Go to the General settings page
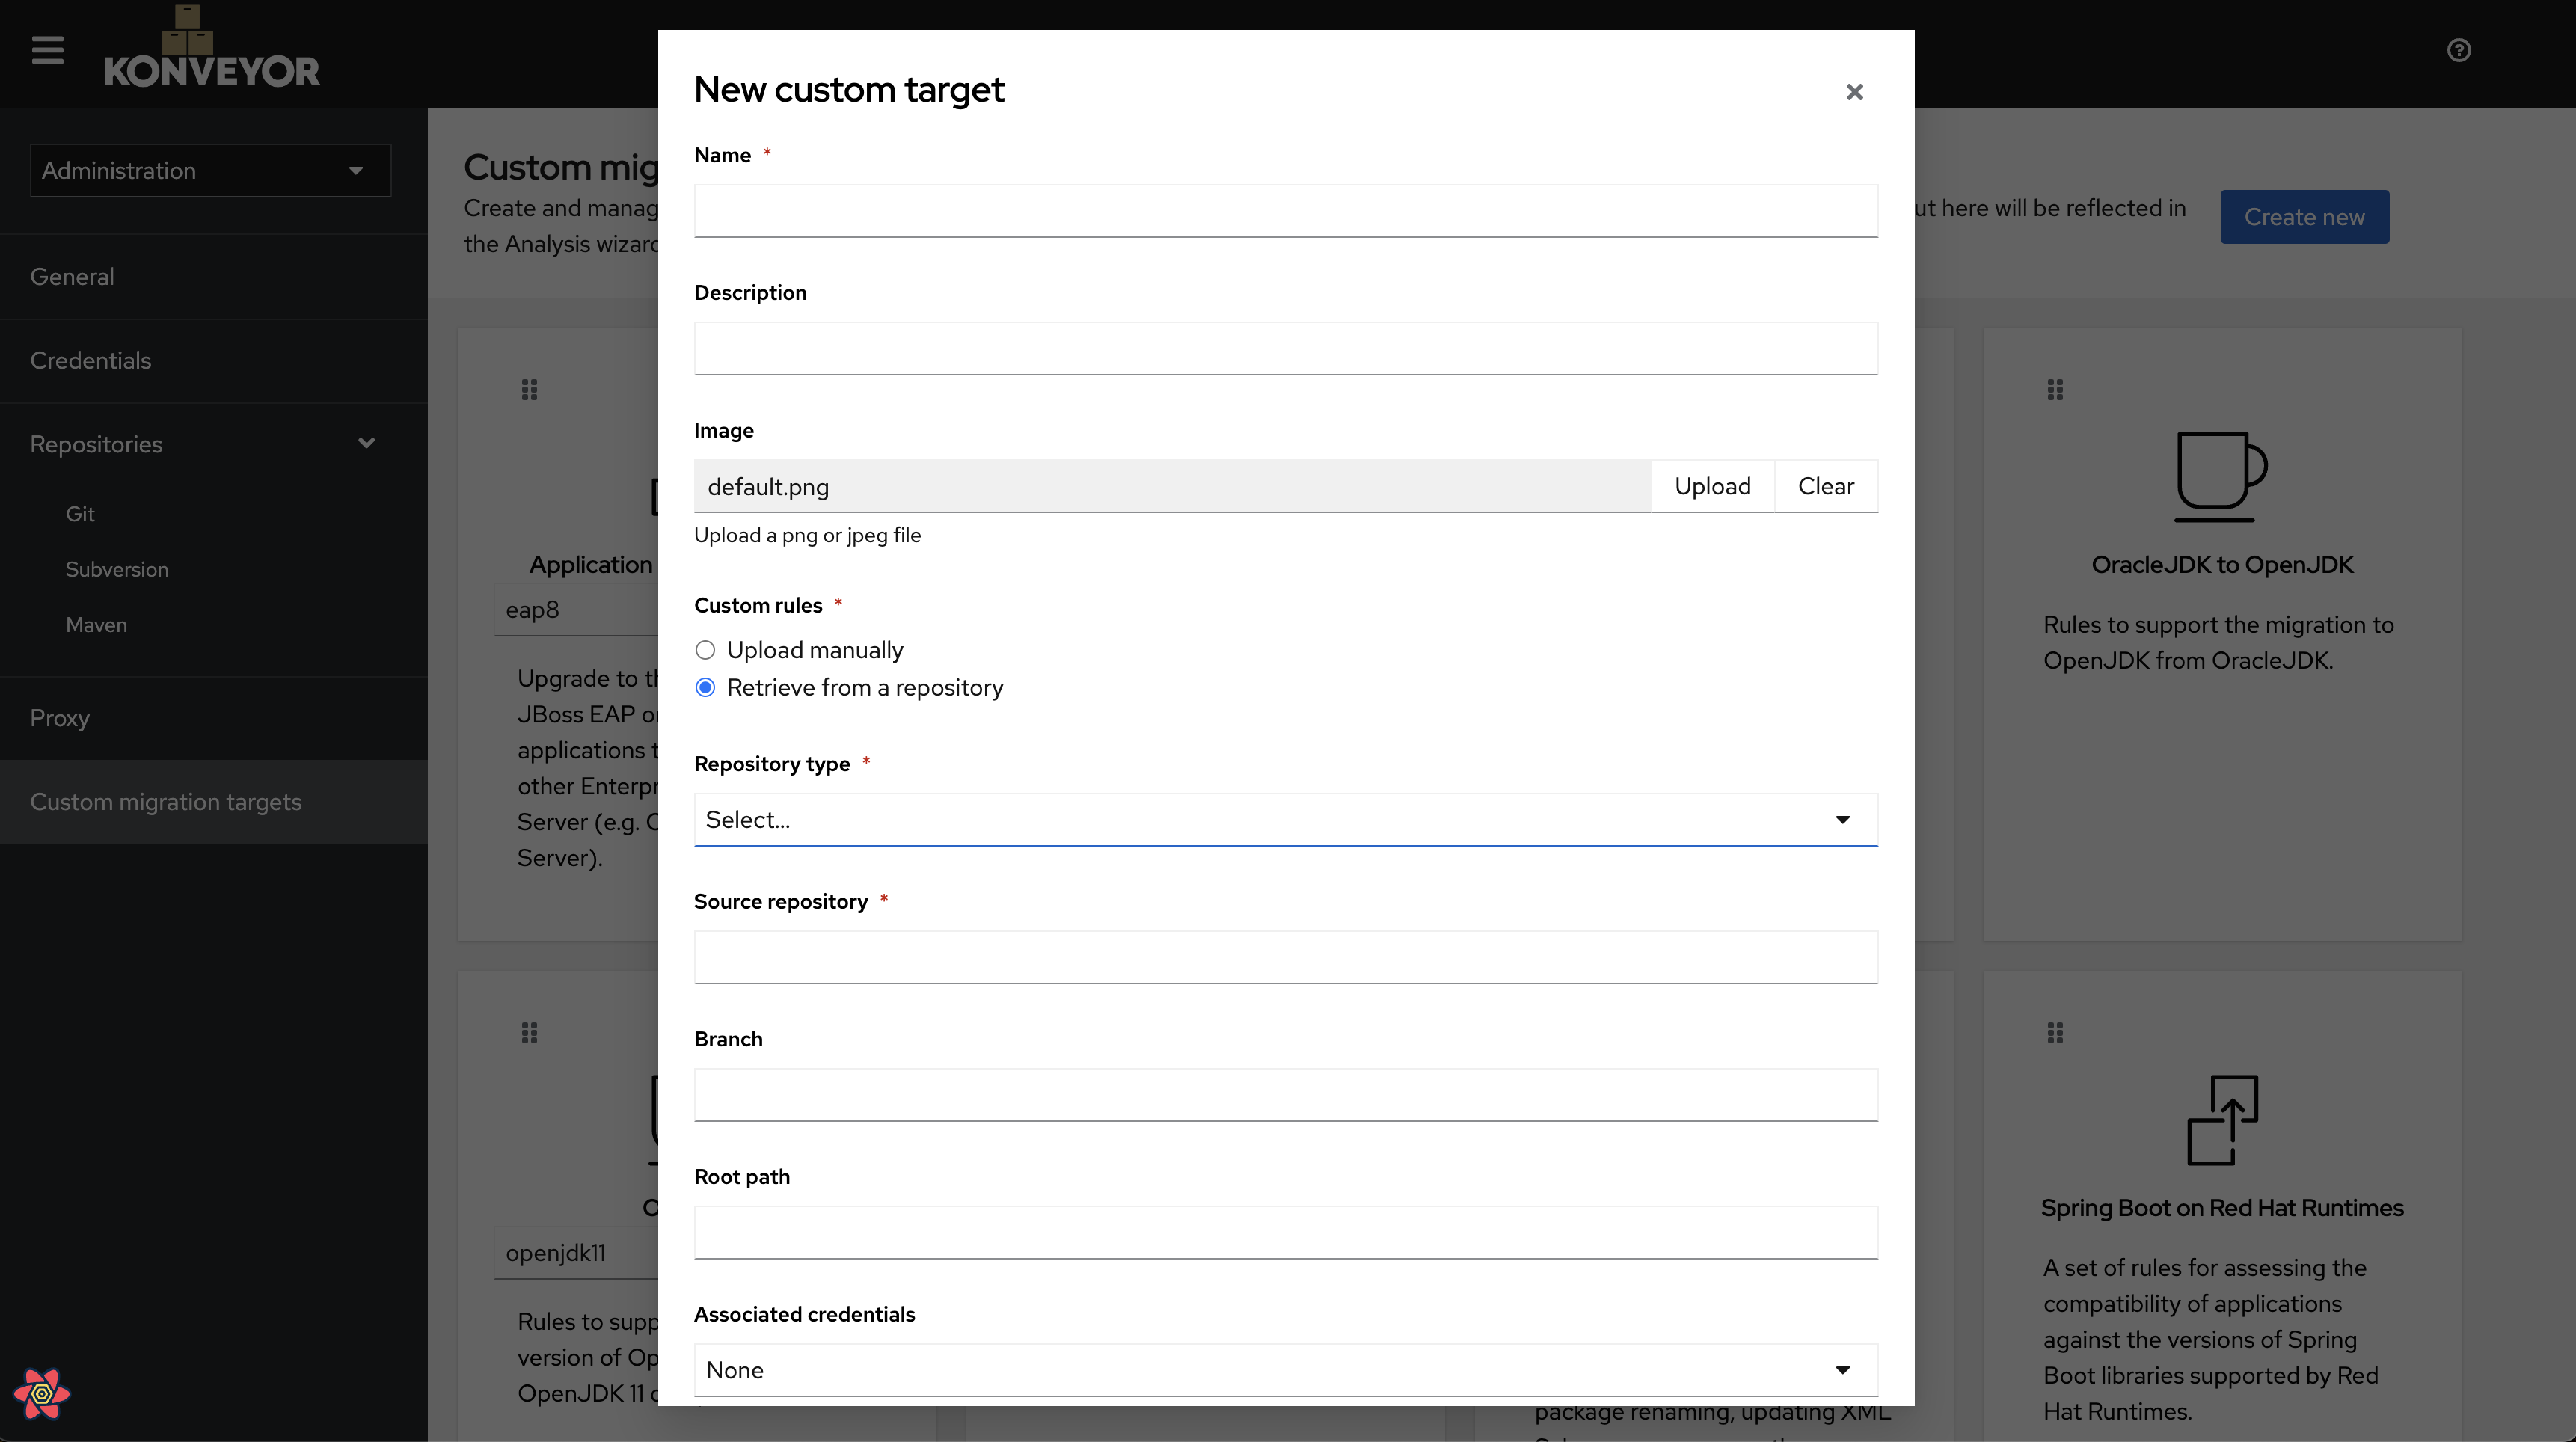 [71, 276]
